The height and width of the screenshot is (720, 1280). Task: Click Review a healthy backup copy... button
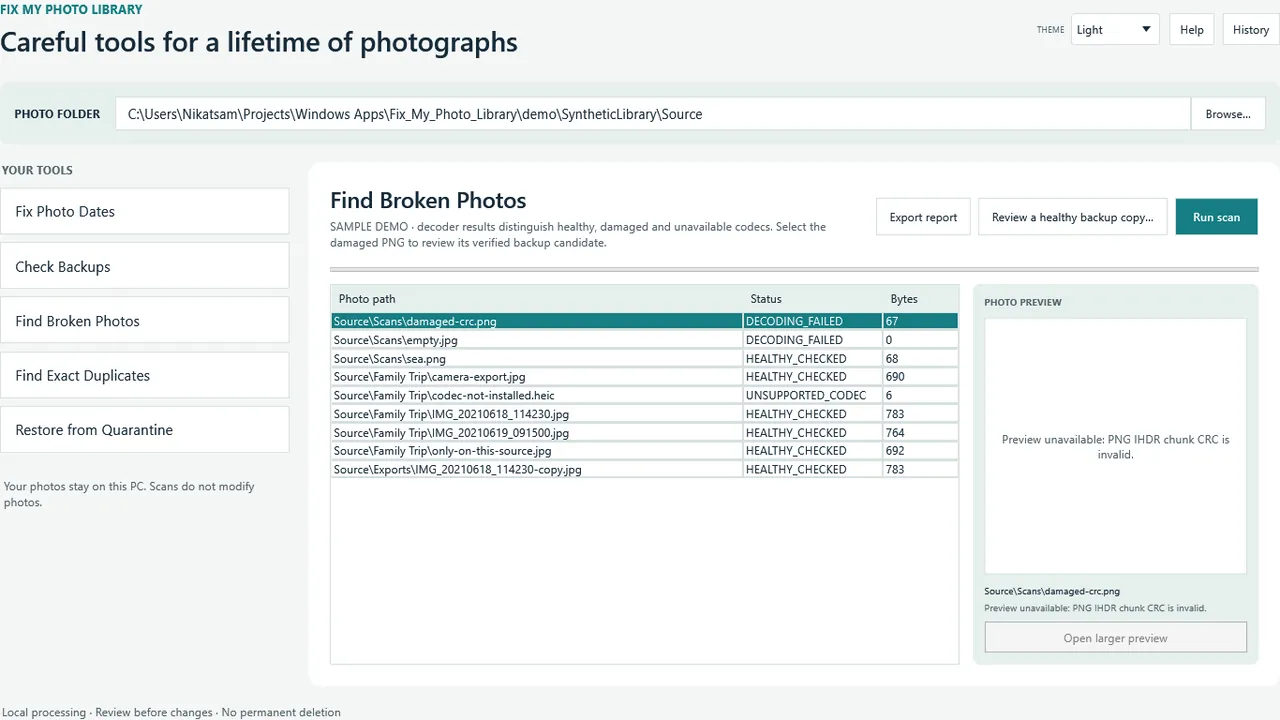(x=1072, y=217)
